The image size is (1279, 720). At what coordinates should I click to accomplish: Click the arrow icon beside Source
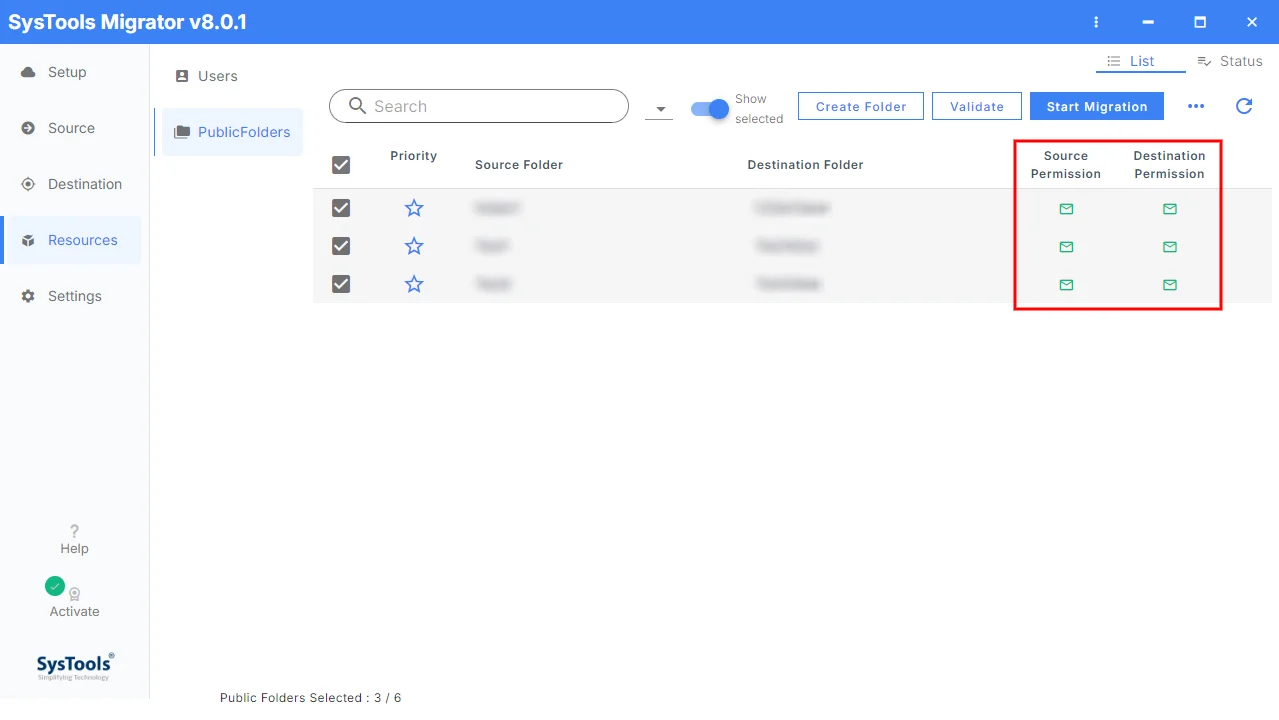pos(28,128)
